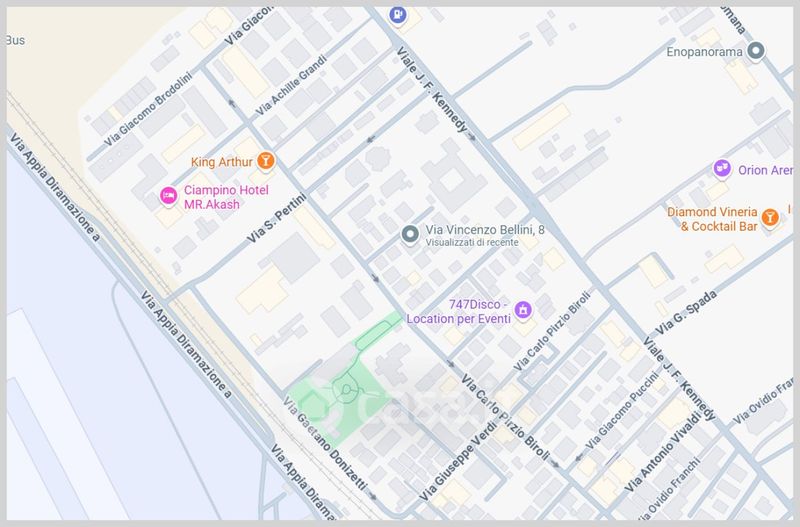The image size is (800, 527).
Task: Open the King Arthur place label
Action: [221, 162]
